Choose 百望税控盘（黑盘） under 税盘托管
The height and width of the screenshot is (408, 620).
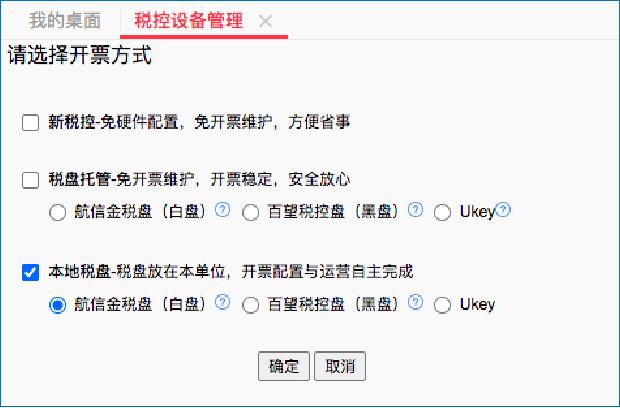pyautogui.click(x=251, y=213)
